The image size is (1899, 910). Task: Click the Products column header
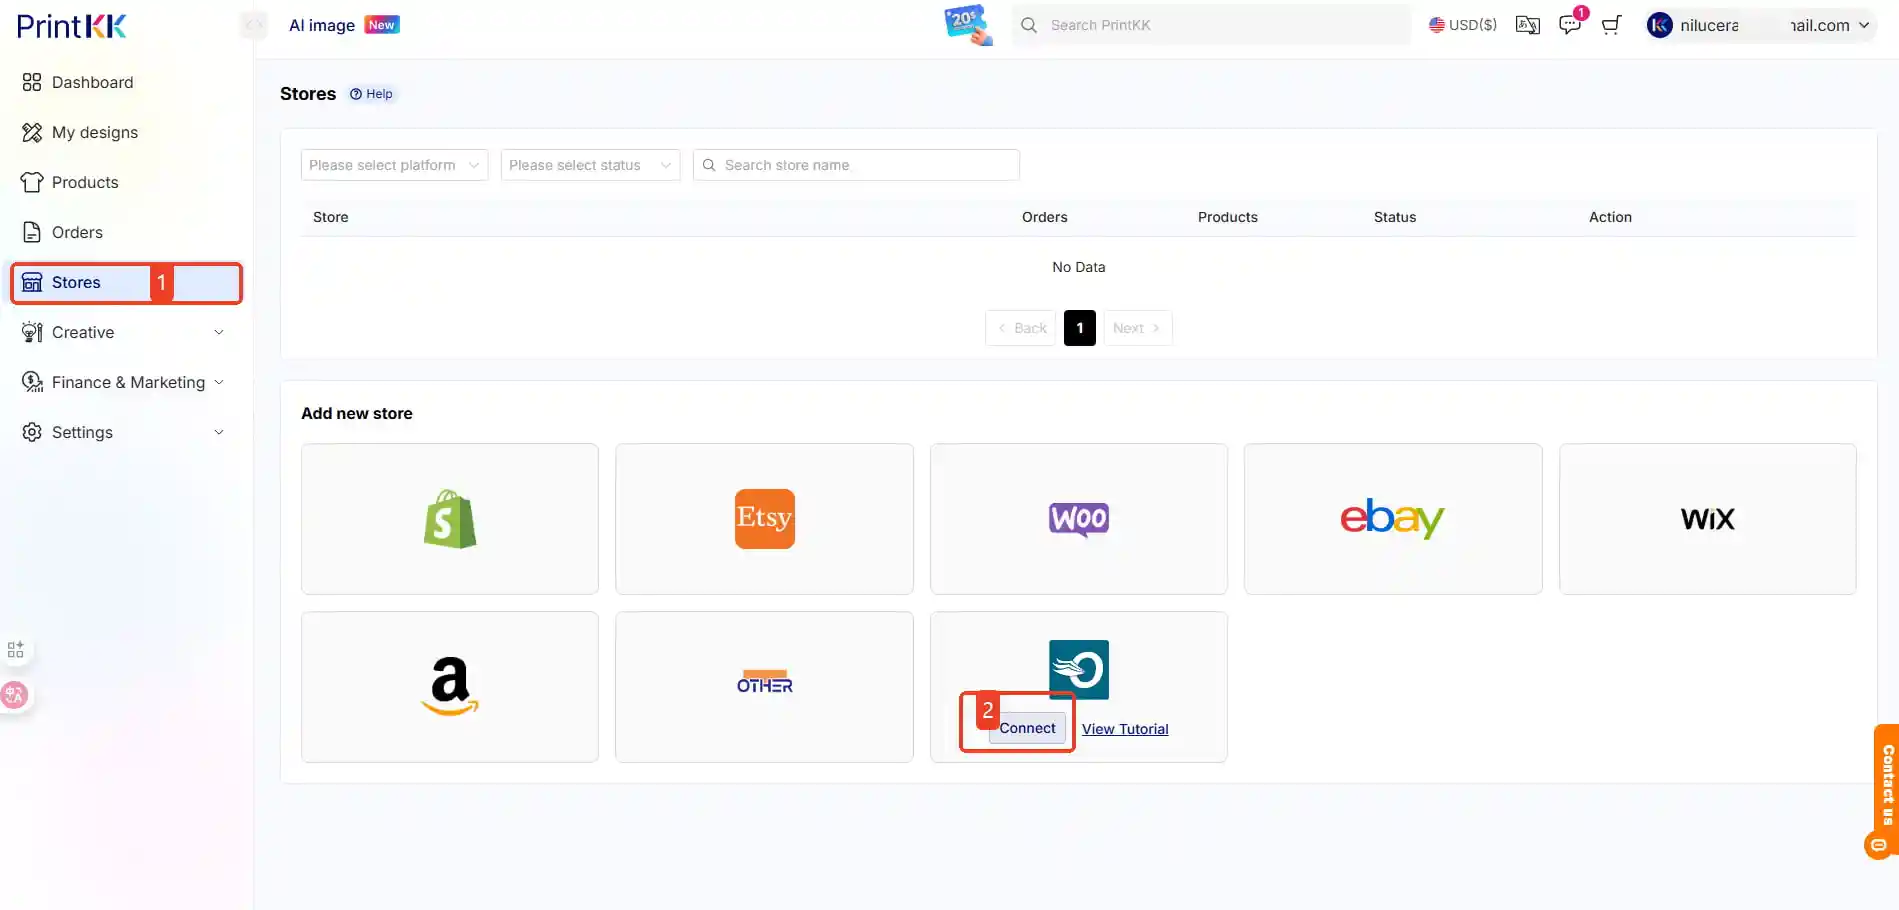click(x=1228, y=217)
